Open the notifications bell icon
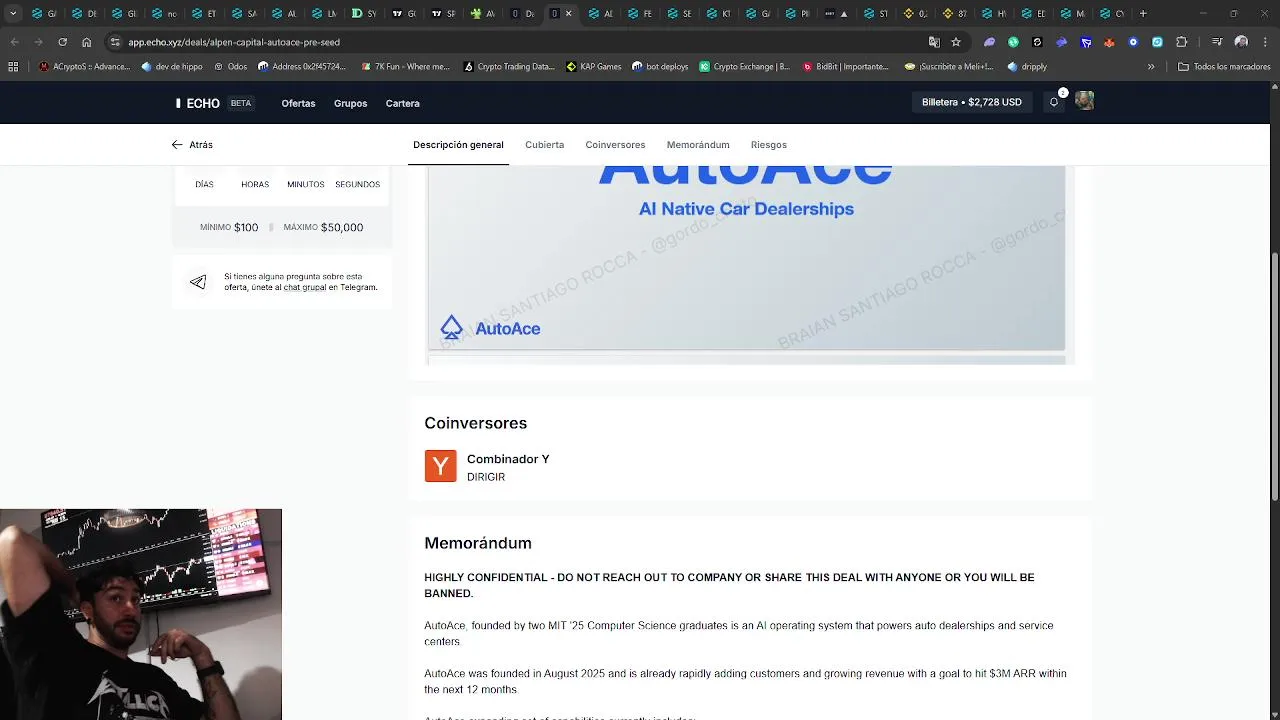1280x720 pixels. pyautogui.click(x=1054, y=102)
